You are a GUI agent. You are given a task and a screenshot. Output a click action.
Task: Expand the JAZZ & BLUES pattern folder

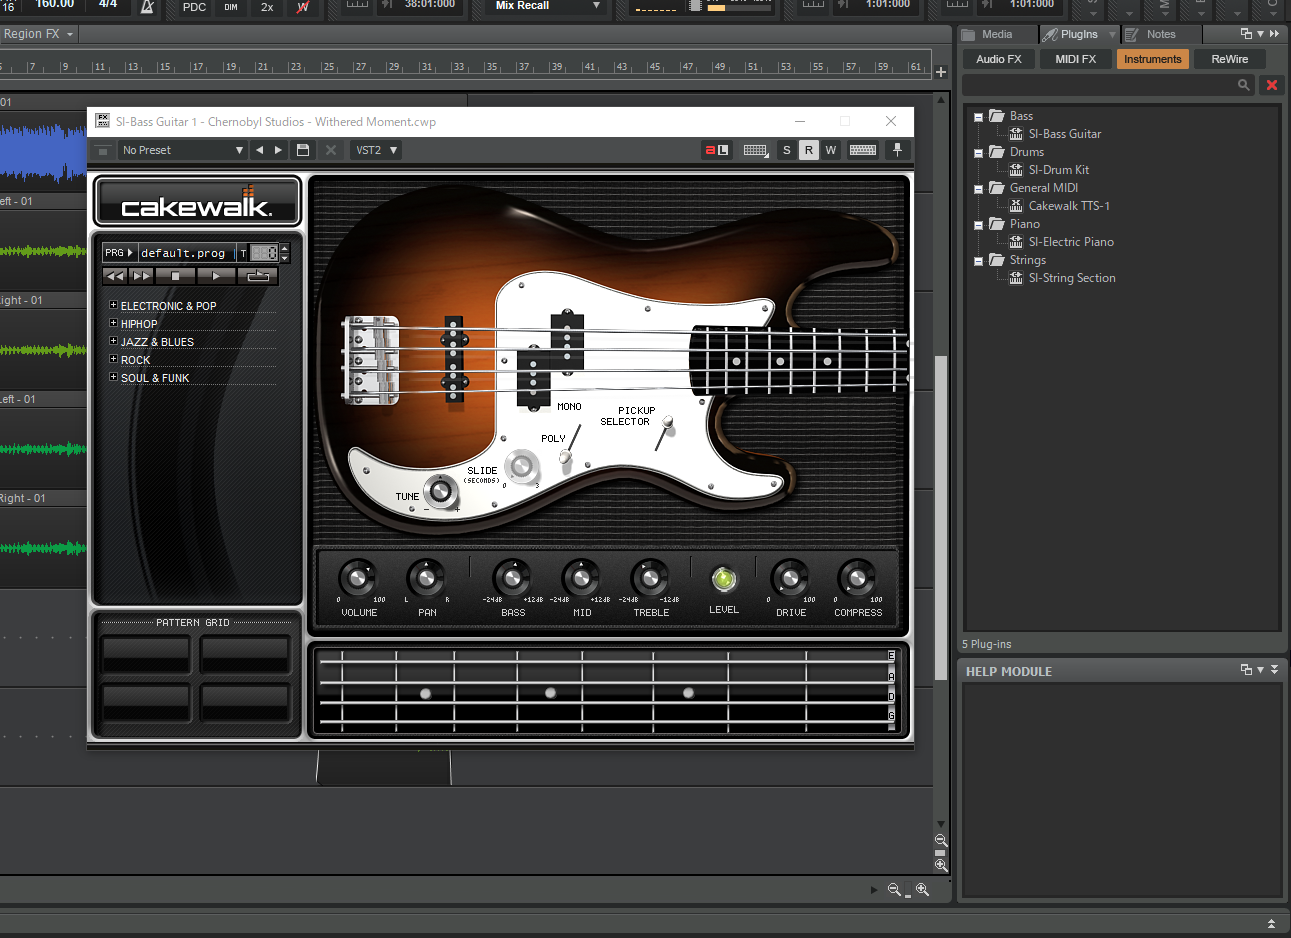tap(113, 341)
